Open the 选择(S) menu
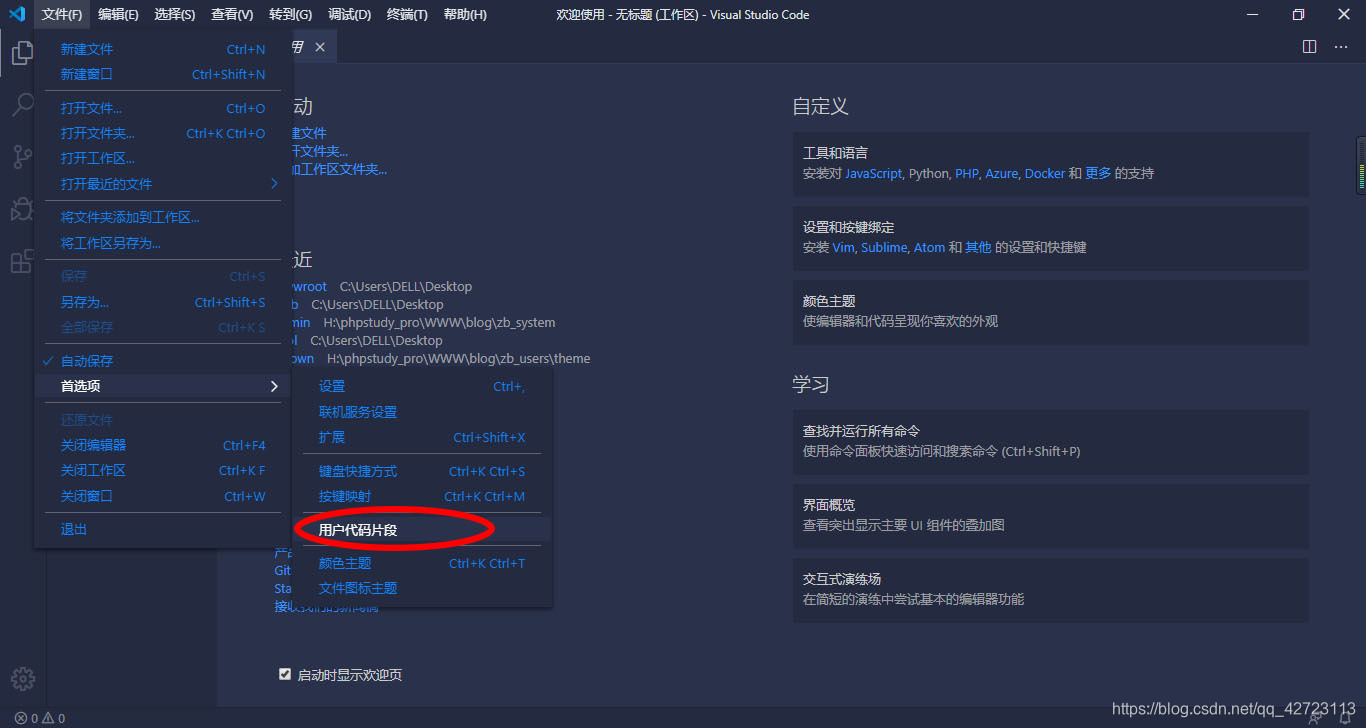Viewport: 1366px width, 728px height. (175, 14)
